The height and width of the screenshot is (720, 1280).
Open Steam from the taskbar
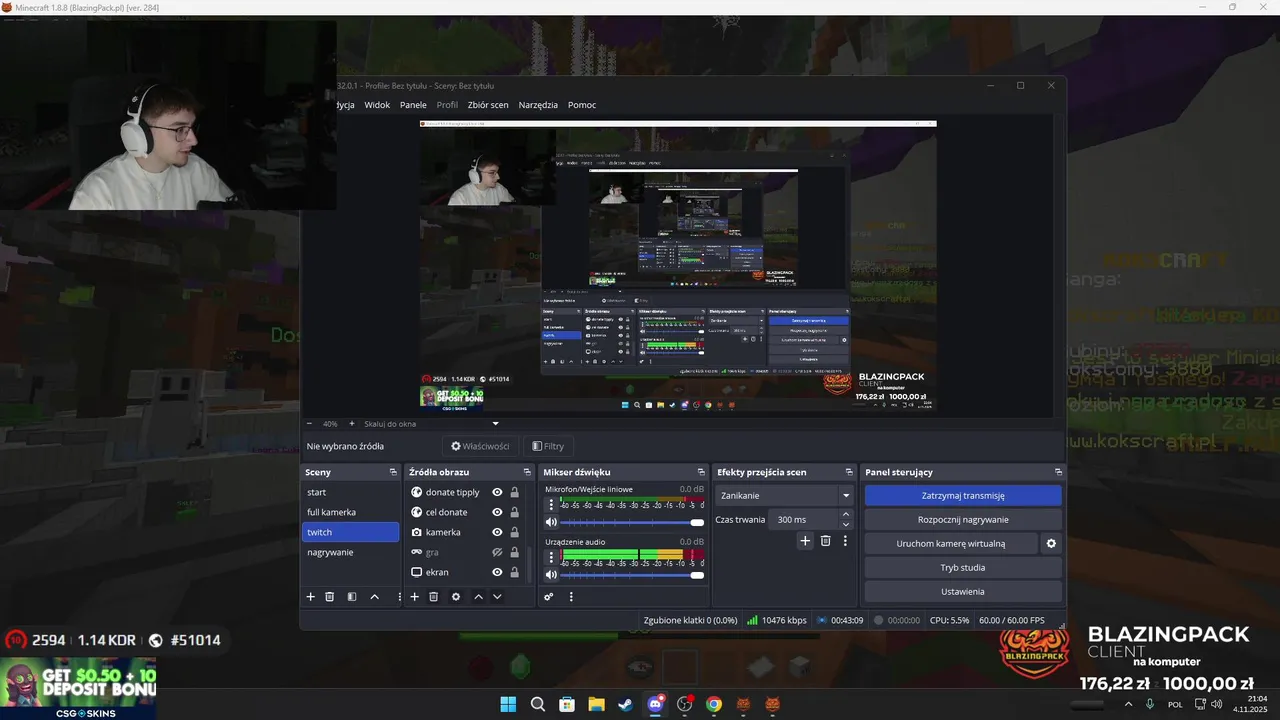[x=625, y=704]
